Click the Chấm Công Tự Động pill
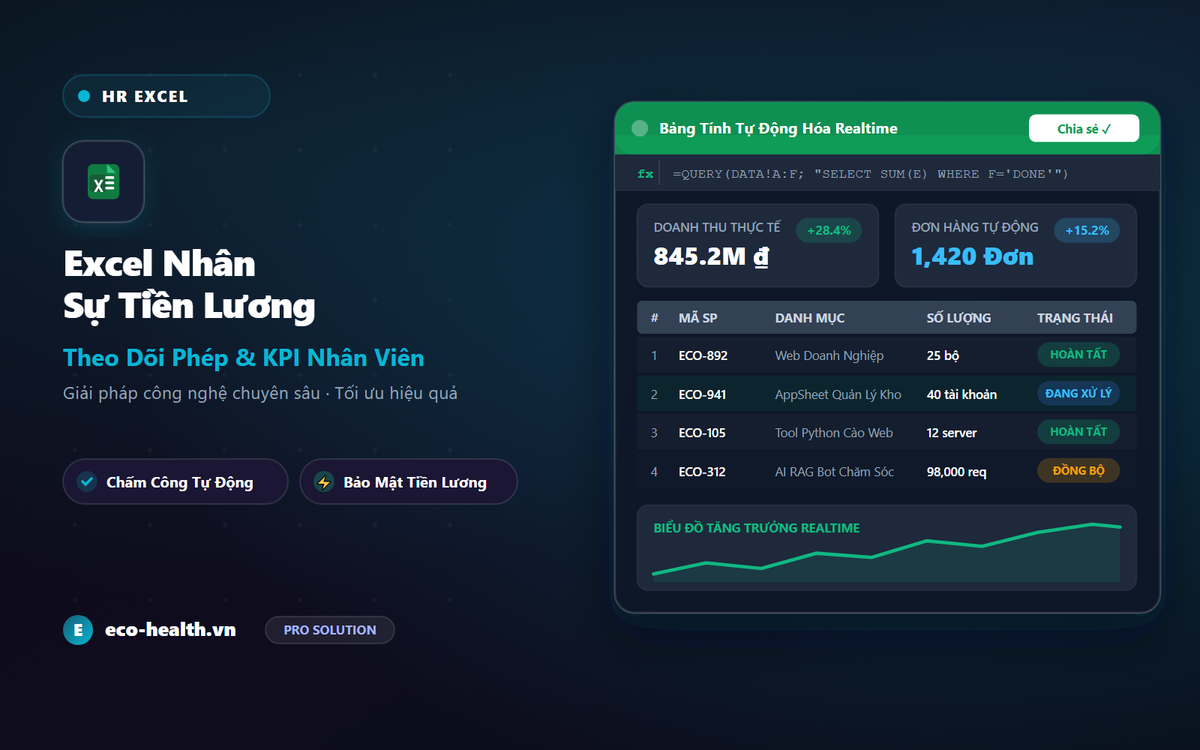This screenshot has height=750, width=1200. (x=175, y=482)
